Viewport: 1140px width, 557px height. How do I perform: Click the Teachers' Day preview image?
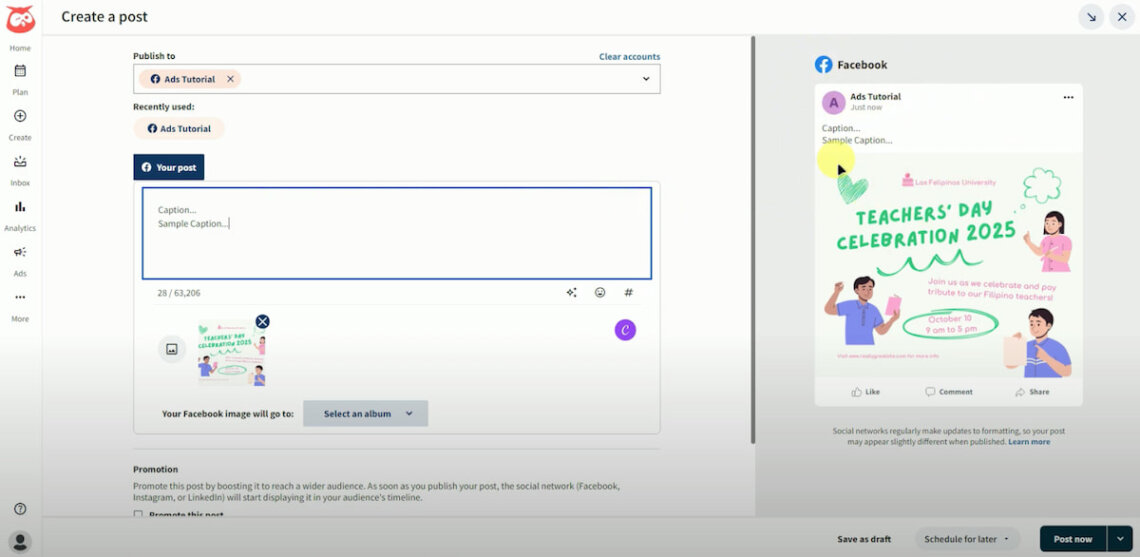949,265
